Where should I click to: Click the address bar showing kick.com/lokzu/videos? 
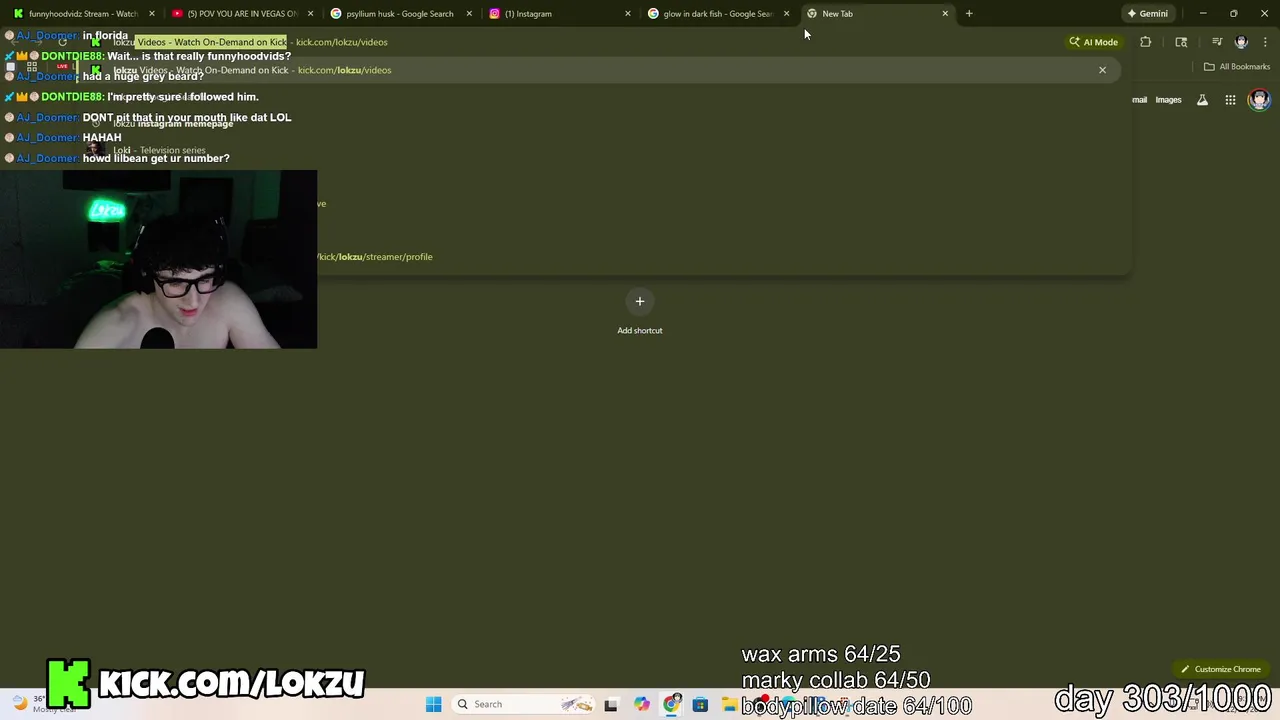coord(600,42)
